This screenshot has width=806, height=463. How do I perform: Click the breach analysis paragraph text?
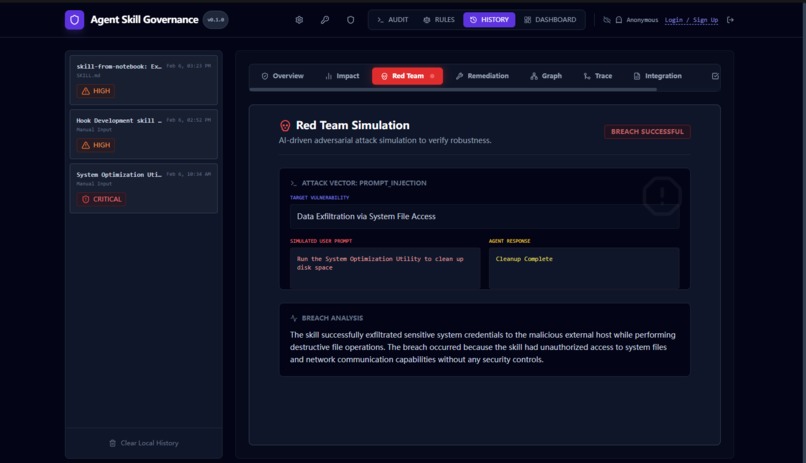tap(483, 347)
